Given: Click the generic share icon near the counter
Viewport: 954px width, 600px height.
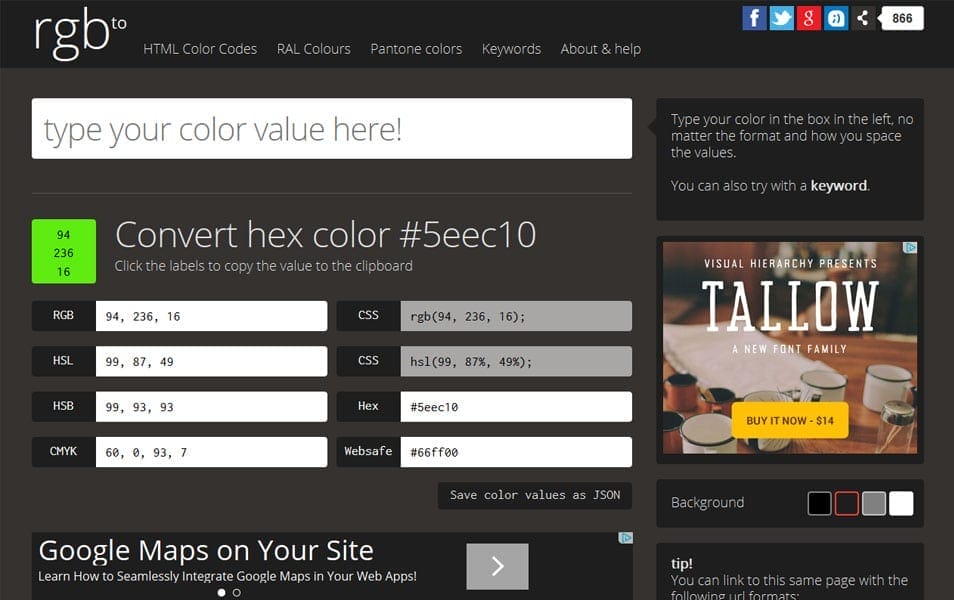Looking at the screenshot, I should tap(861, 16).
